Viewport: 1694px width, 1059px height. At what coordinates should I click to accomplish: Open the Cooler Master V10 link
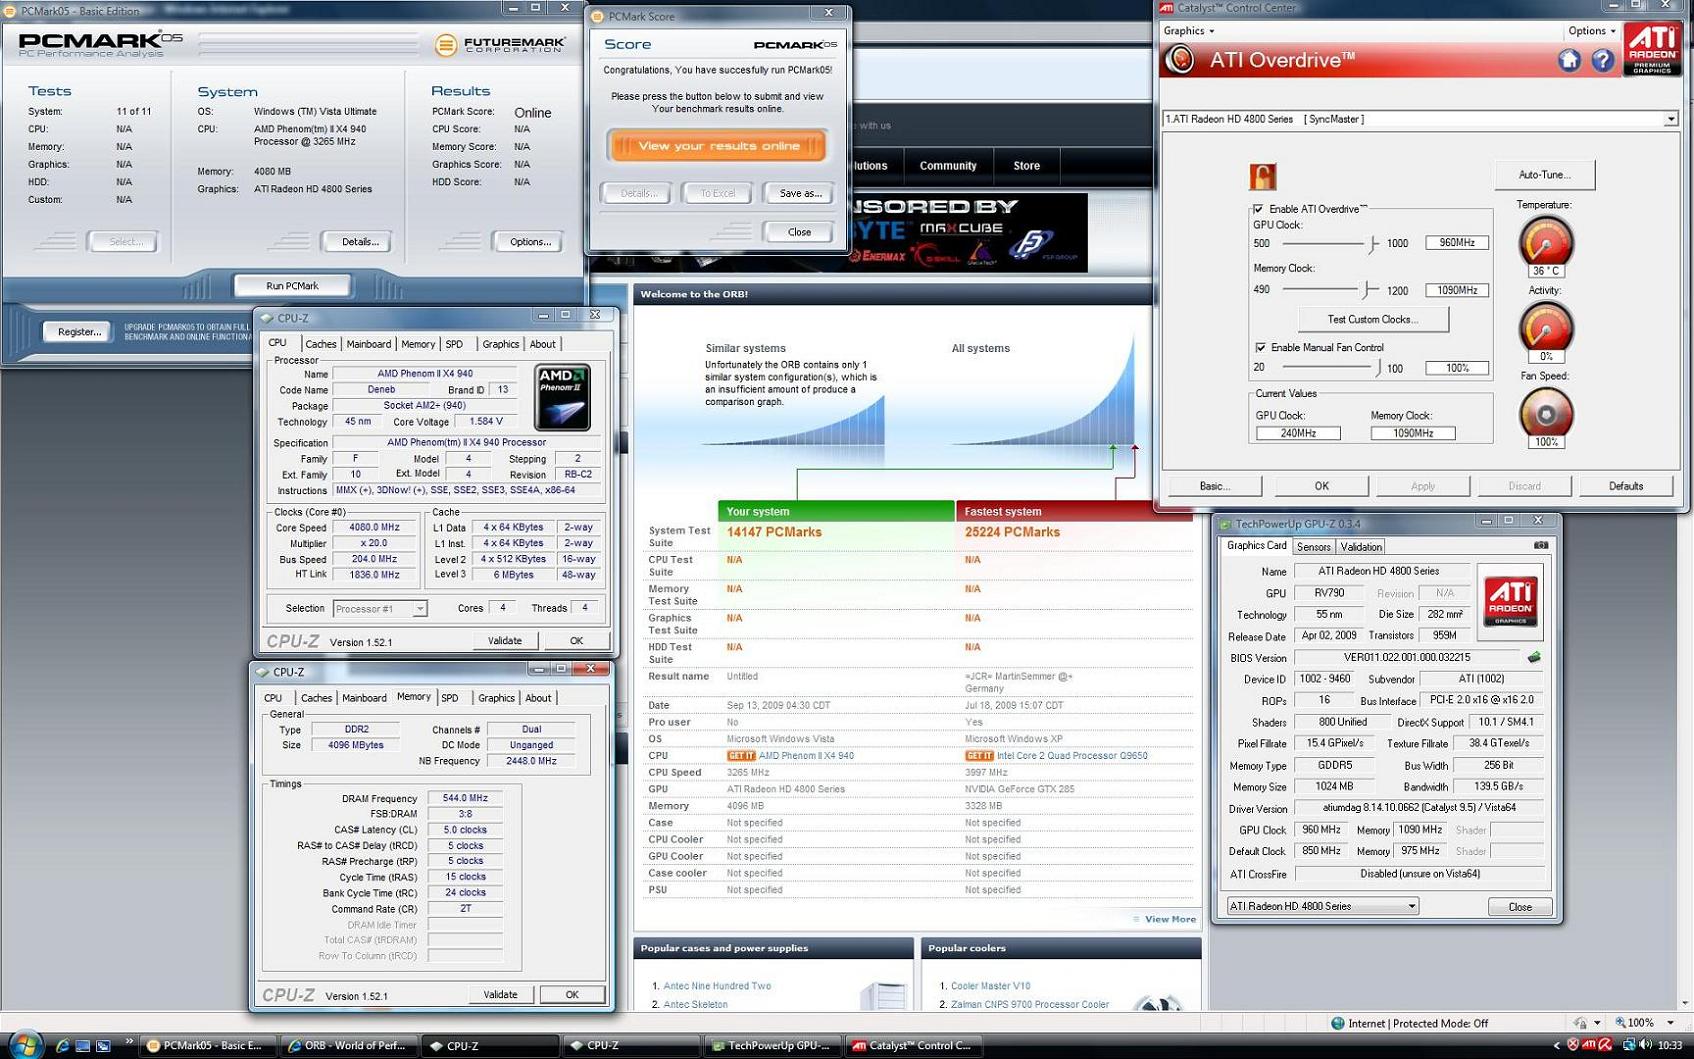click(990, 986)
